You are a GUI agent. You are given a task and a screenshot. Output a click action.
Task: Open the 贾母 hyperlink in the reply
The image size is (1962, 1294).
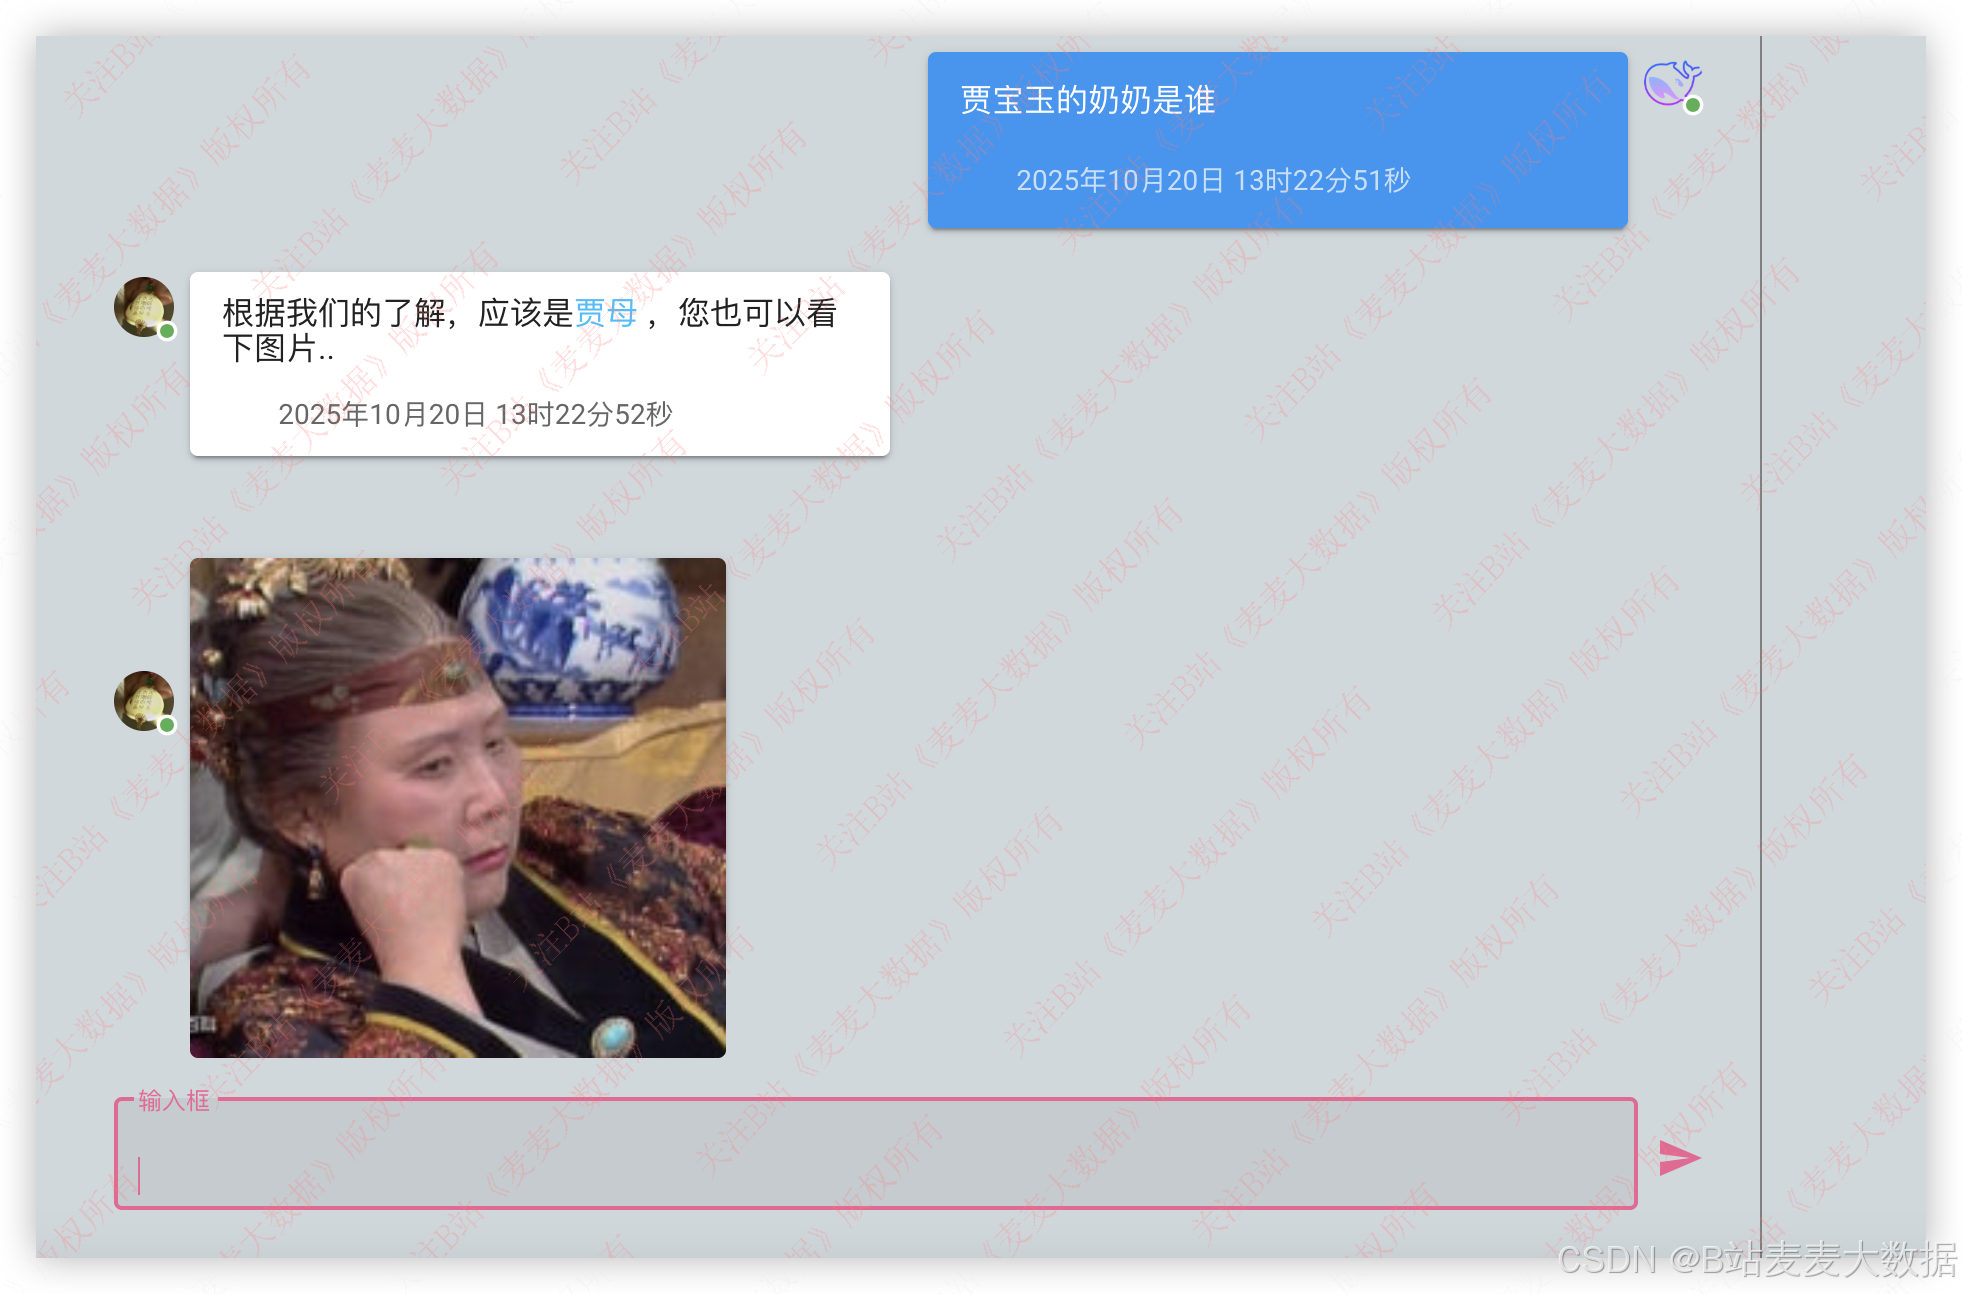tap(606, 313)
